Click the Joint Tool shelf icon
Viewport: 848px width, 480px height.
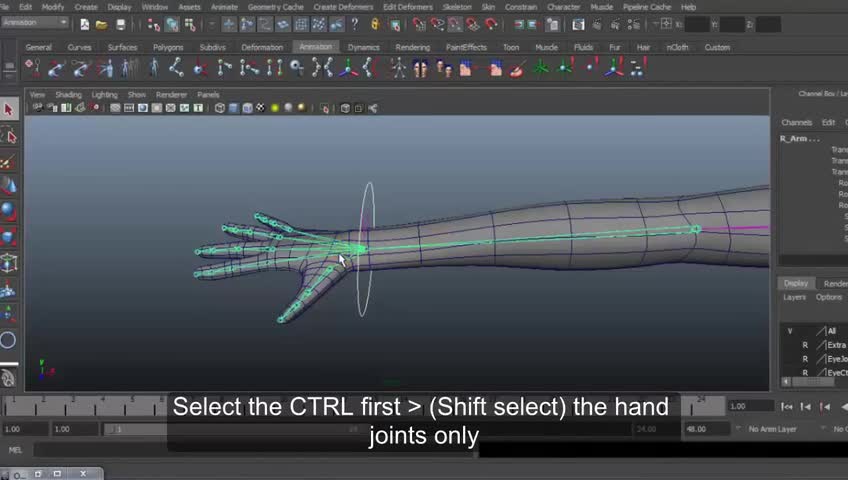tap(176, 68)
